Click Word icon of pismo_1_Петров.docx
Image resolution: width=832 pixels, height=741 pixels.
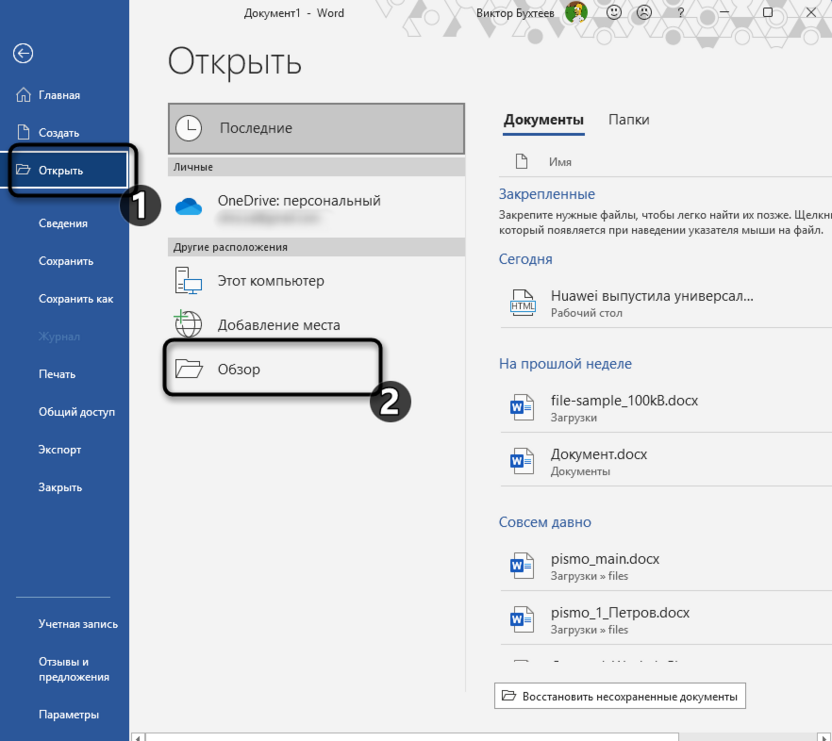pos(522,619)
